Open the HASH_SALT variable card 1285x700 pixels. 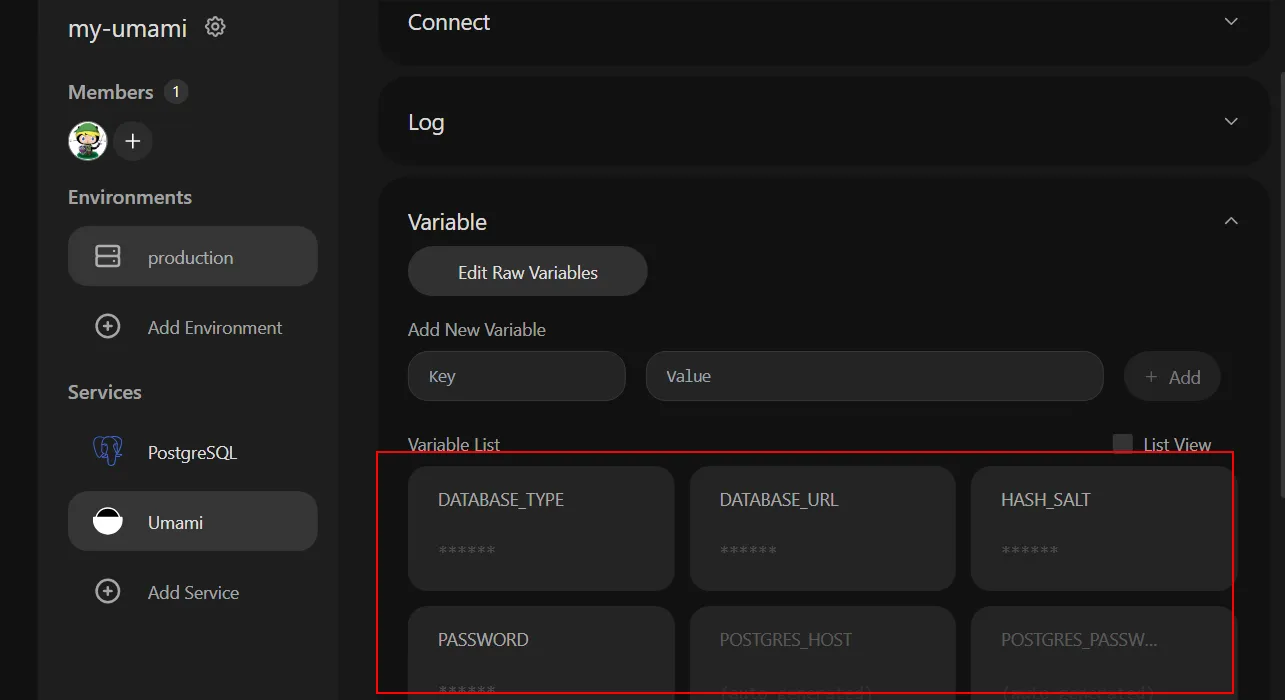click(x=1103, y=528)
